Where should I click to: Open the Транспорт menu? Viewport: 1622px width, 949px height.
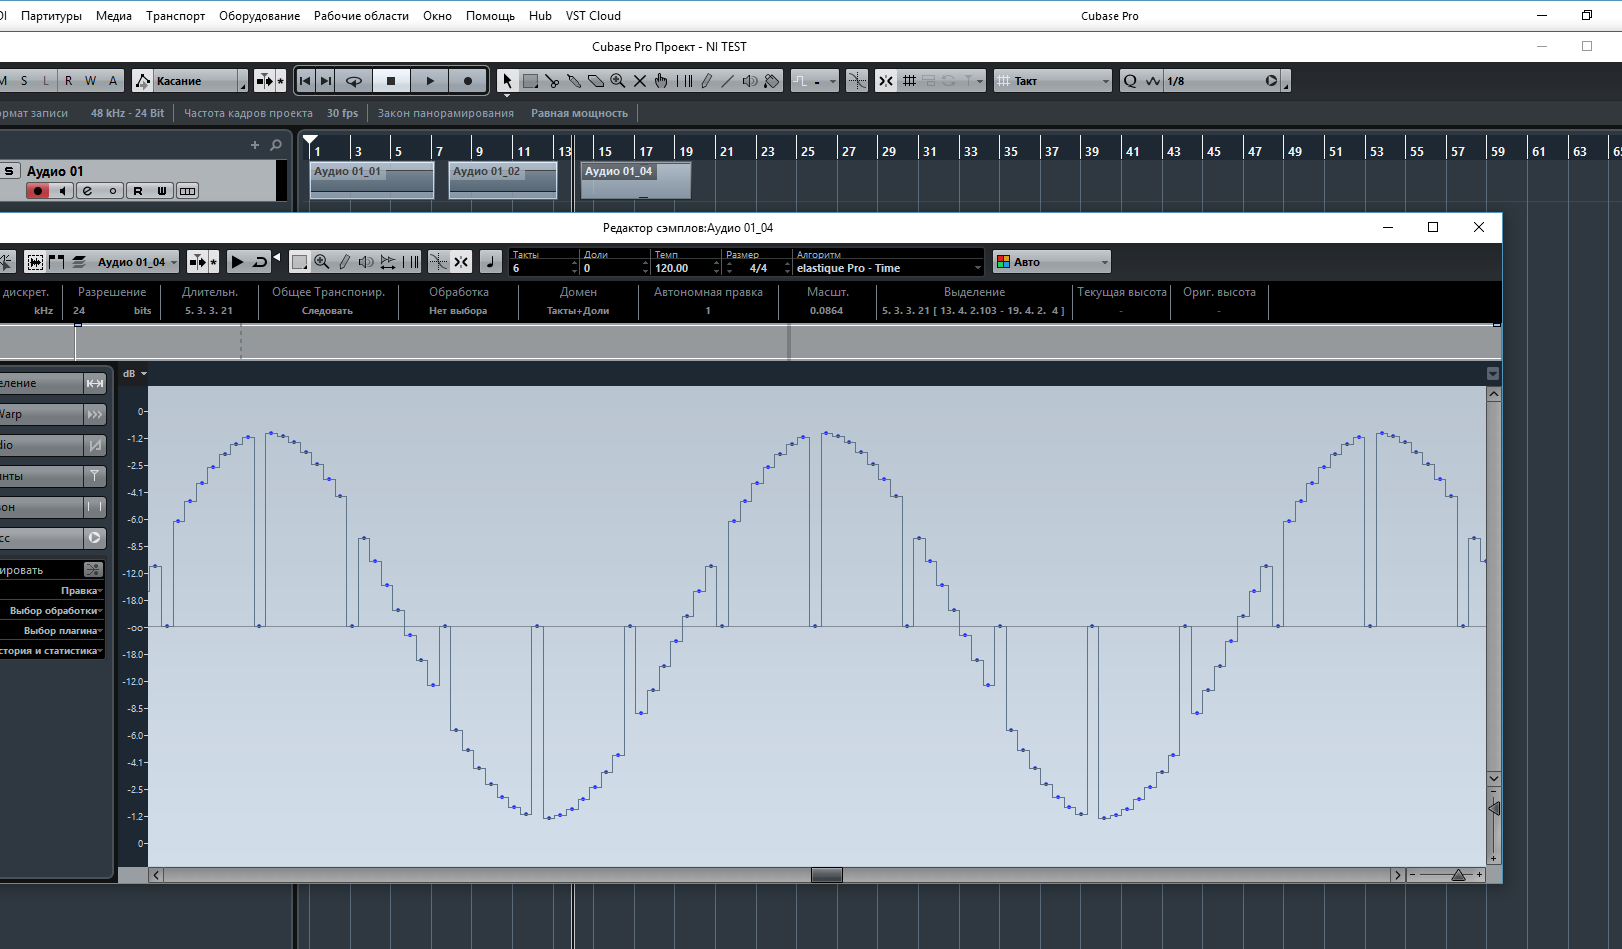tap(176, 16)
